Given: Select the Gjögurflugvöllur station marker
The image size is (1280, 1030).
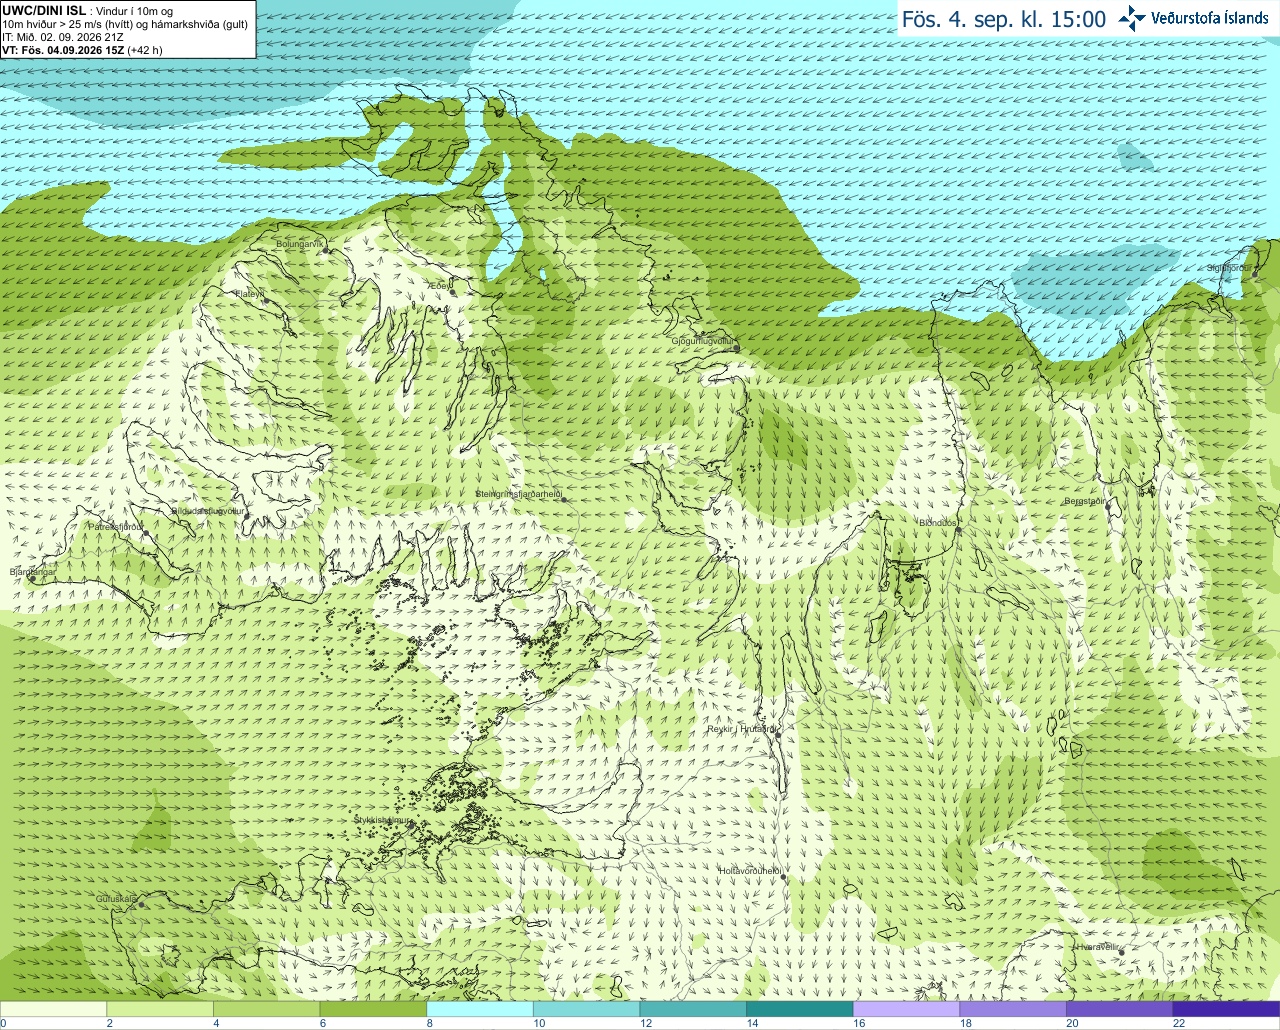Looking at the screenshot, I should click(x=736, y=348).
